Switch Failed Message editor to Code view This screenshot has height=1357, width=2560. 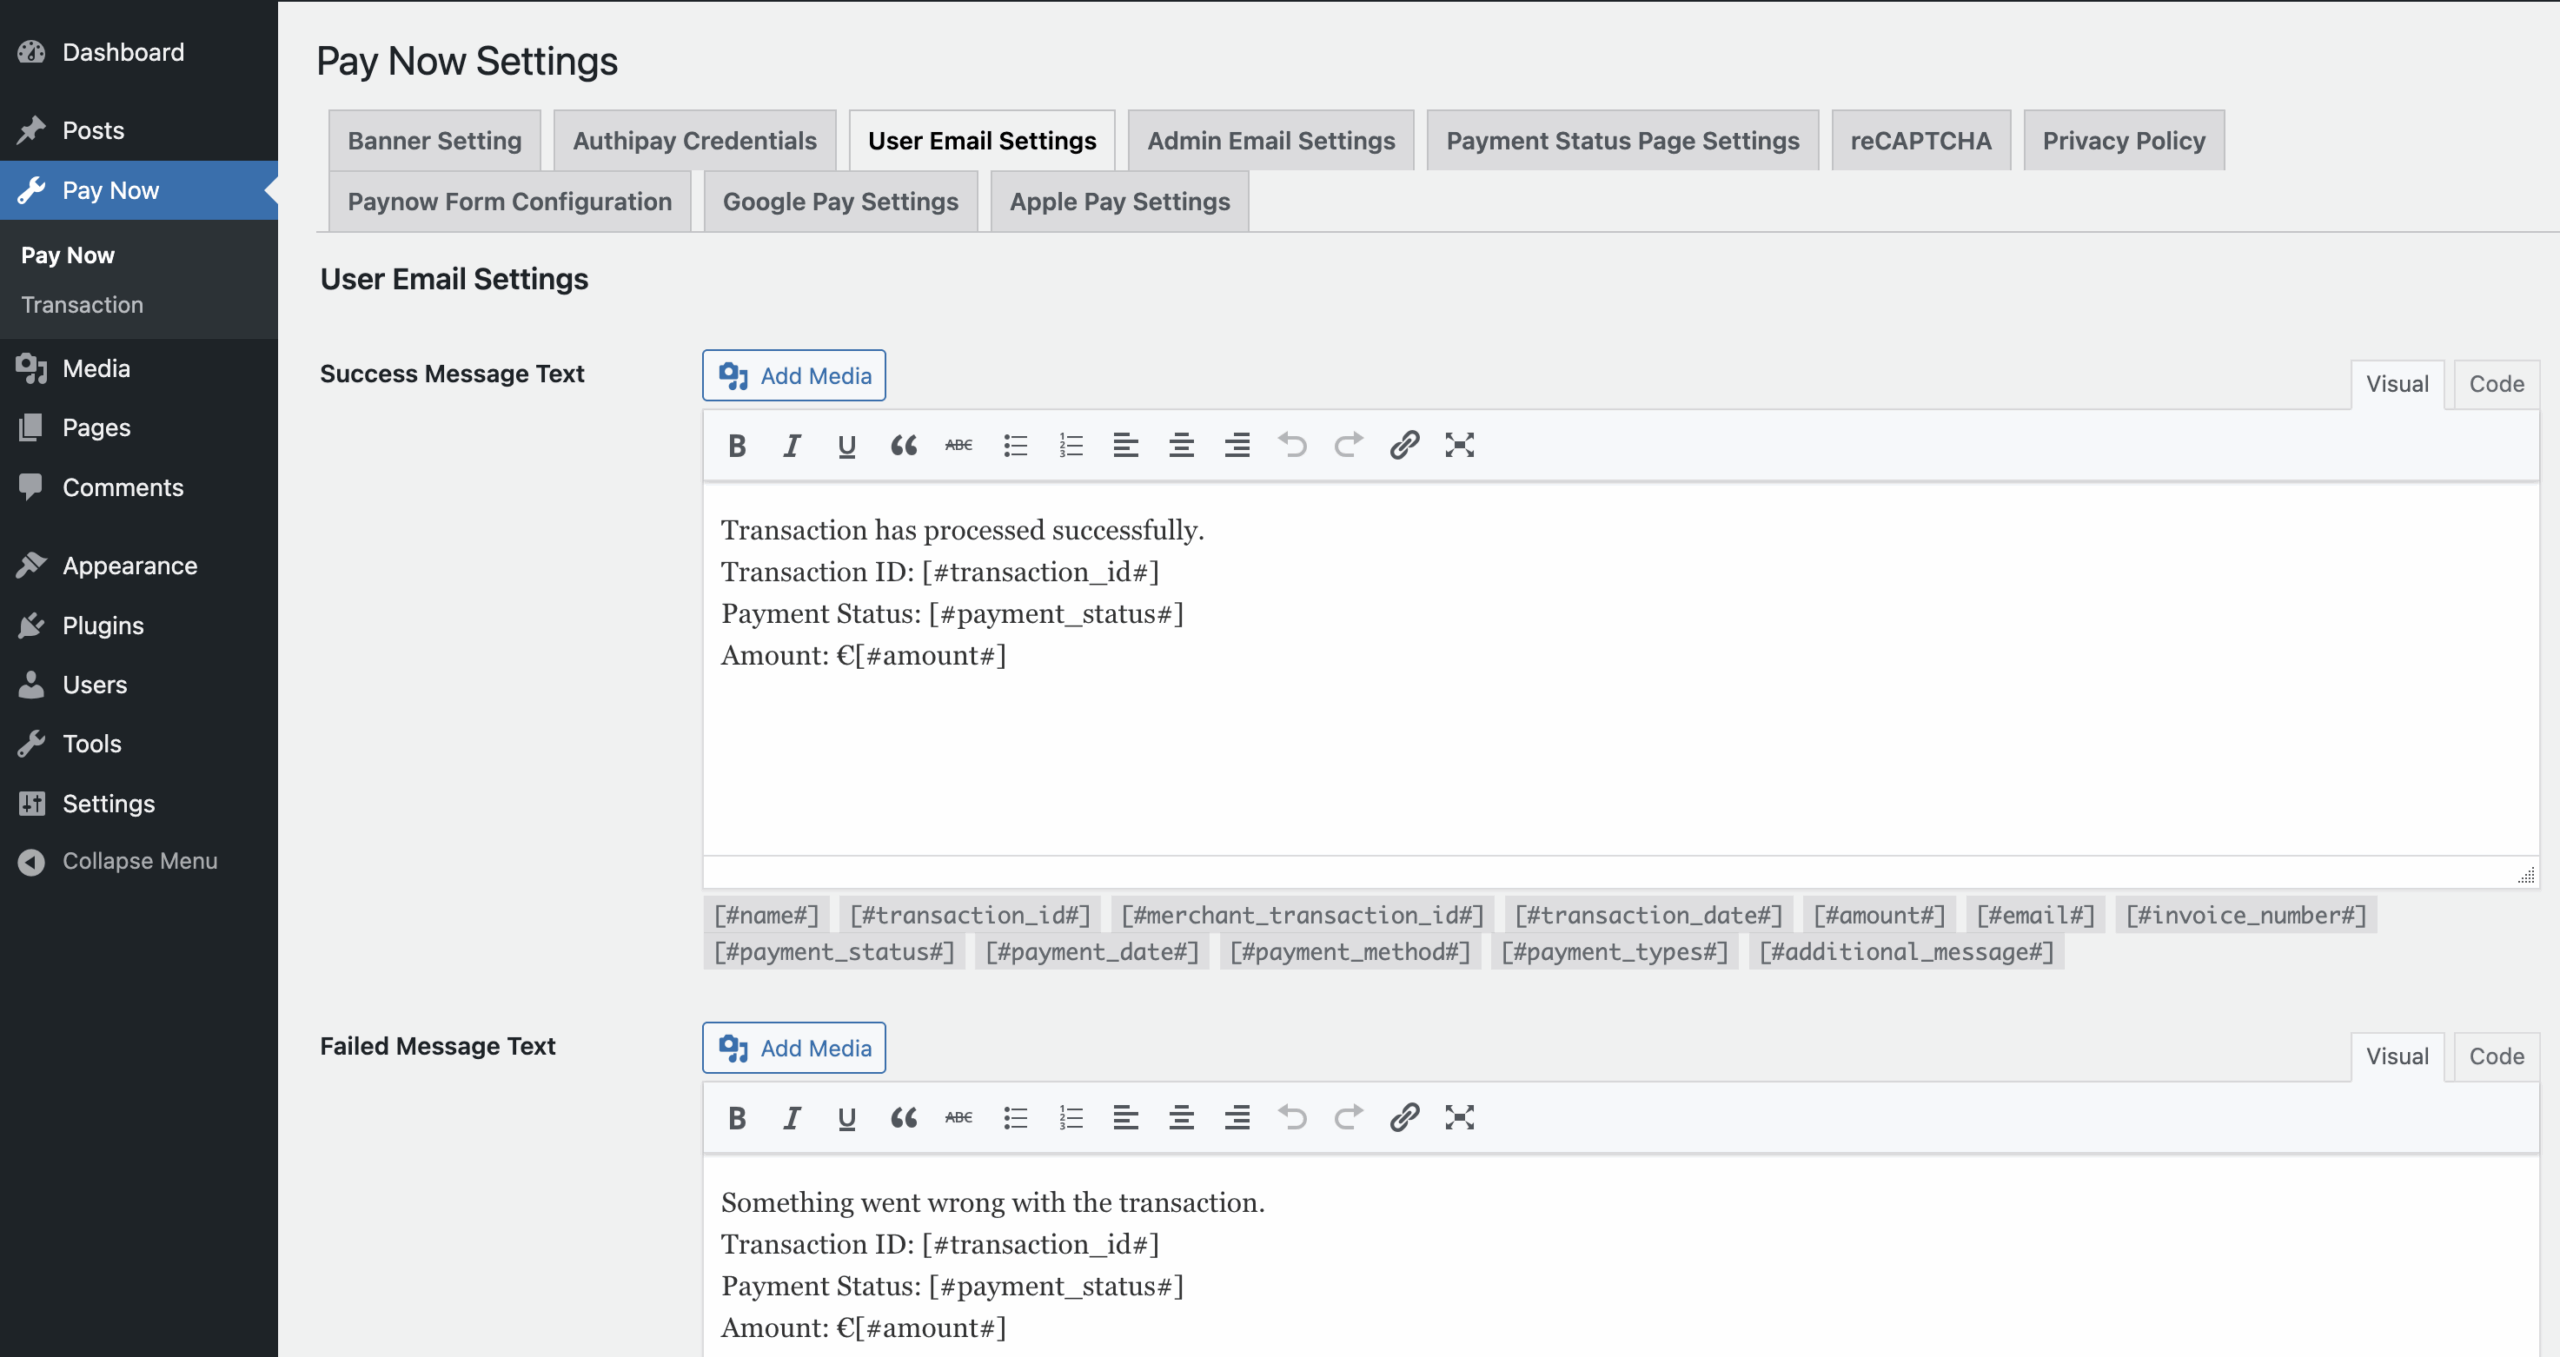(2496, 1057)
